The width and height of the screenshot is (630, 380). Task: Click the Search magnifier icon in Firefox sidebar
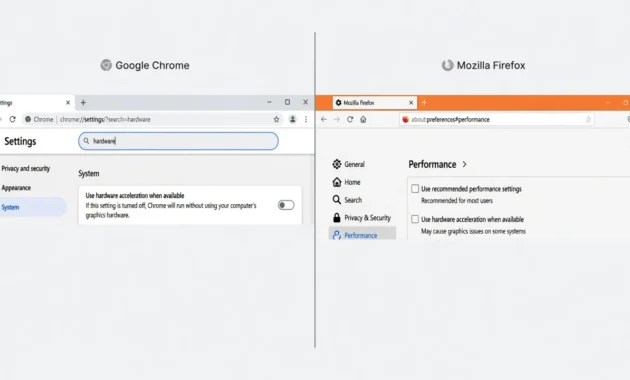click(x=337, y=200)
